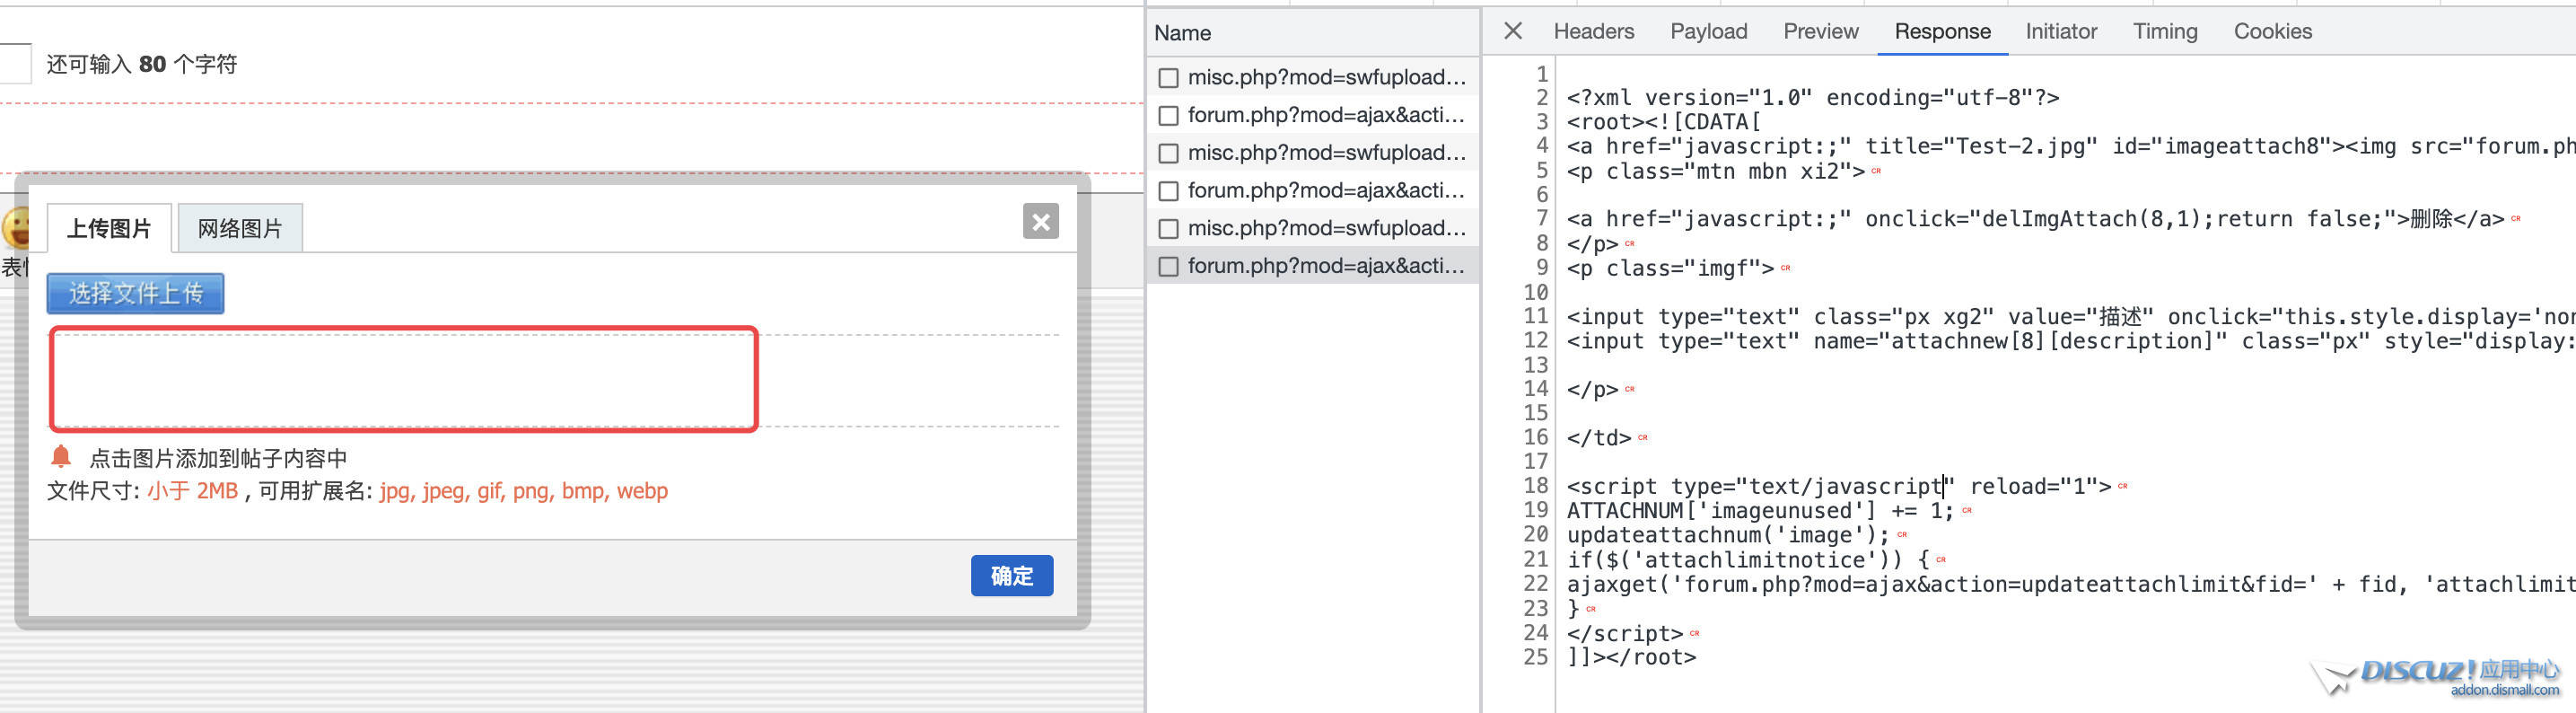Click the bell notice icon in upload dialog
2576x713 pixels.
61,457
